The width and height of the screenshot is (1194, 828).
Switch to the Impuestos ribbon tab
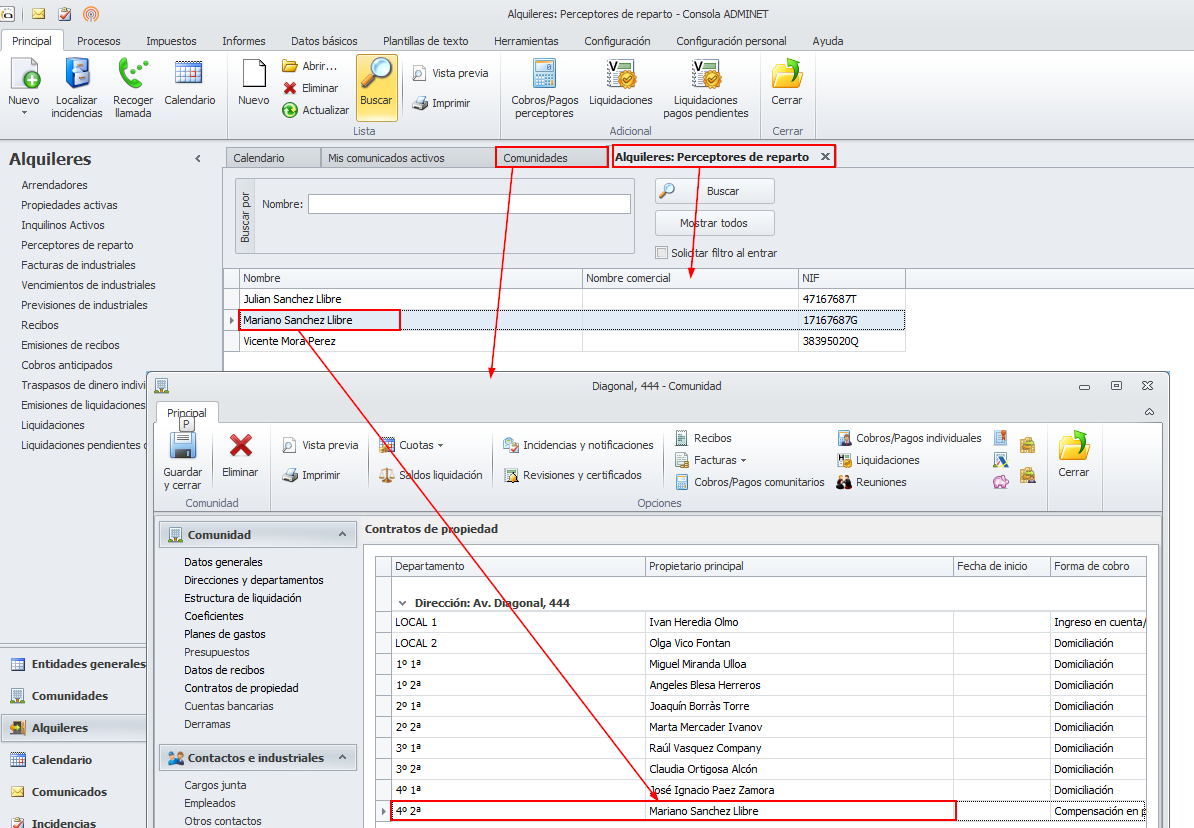pos(171,41)
